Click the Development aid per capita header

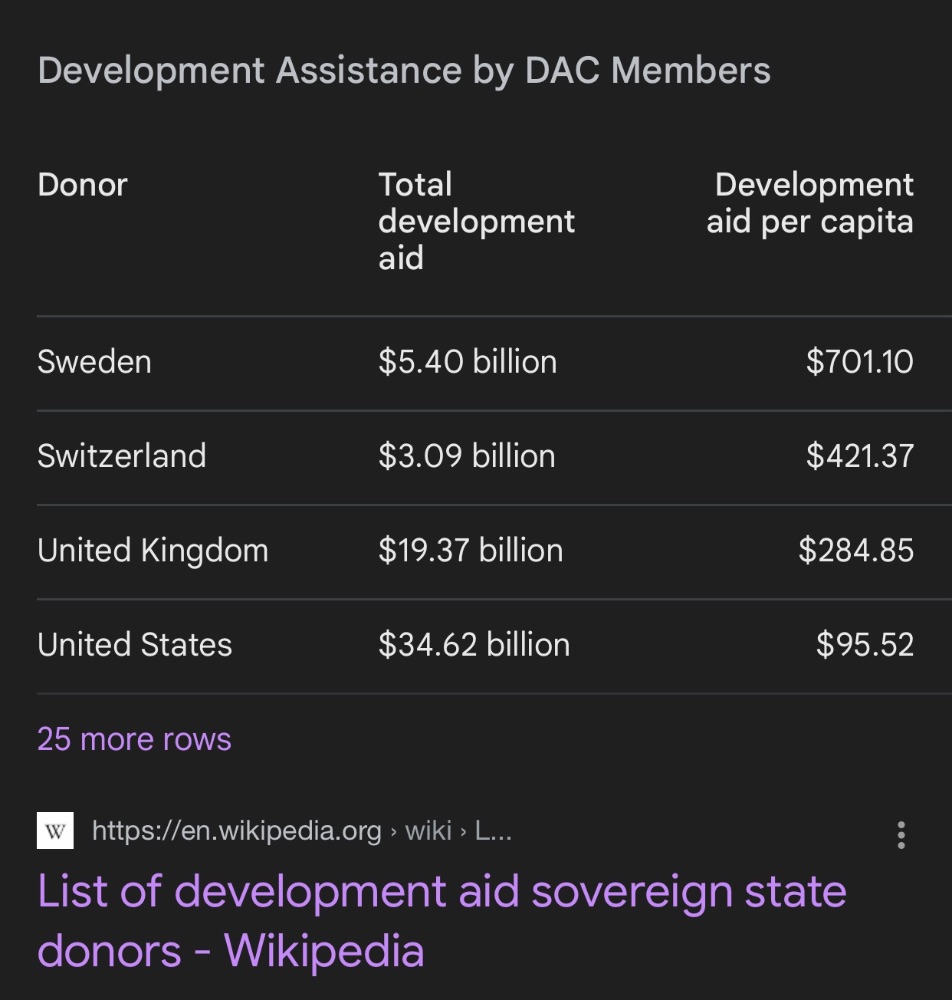810,203
